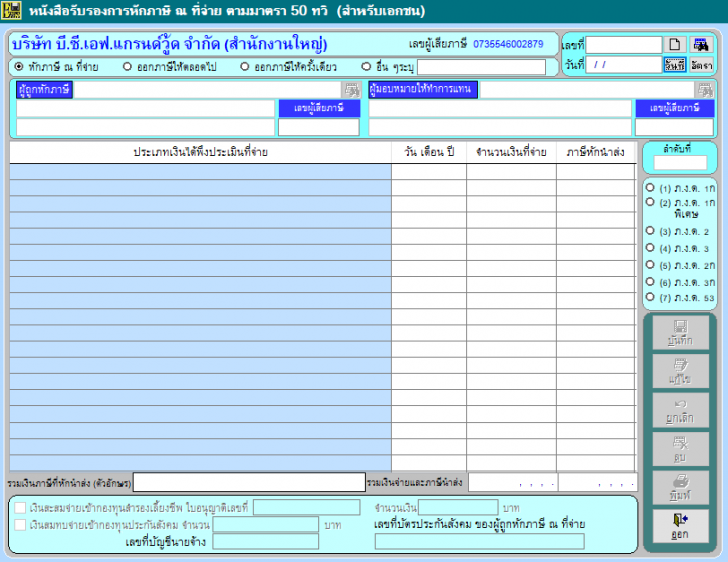Click the เลขที่บัตรประกันสังคม card number field
The height and width of the screenshot is (562, 728).
tap(480, 542)
